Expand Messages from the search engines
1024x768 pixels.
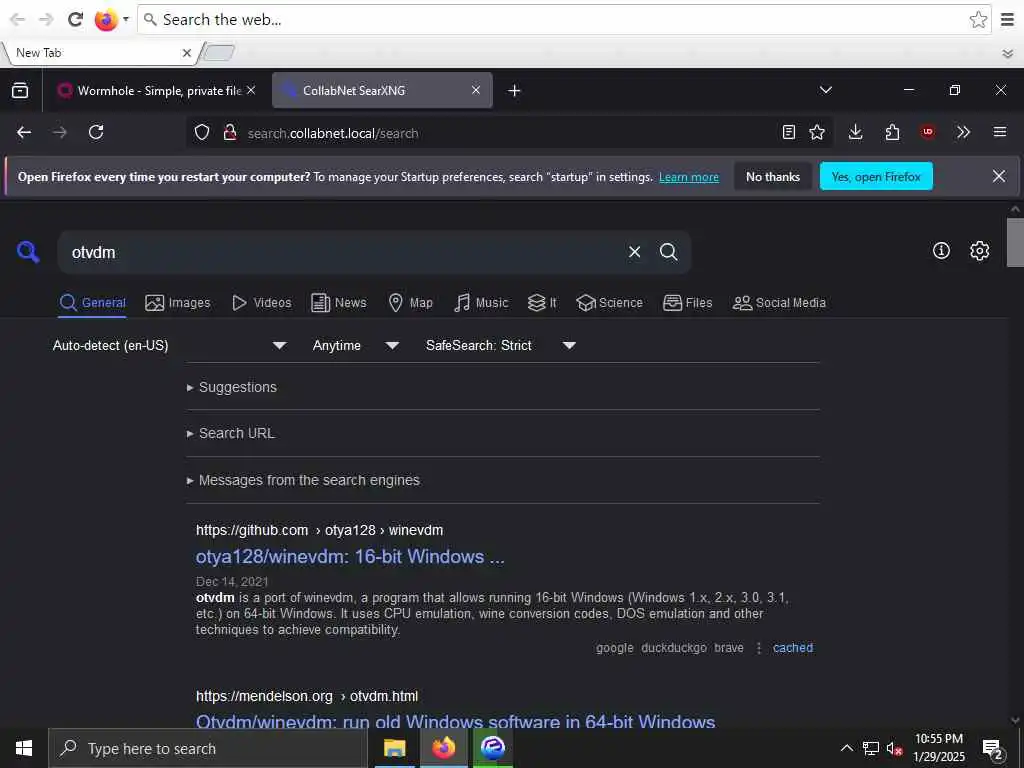(303, 481)
